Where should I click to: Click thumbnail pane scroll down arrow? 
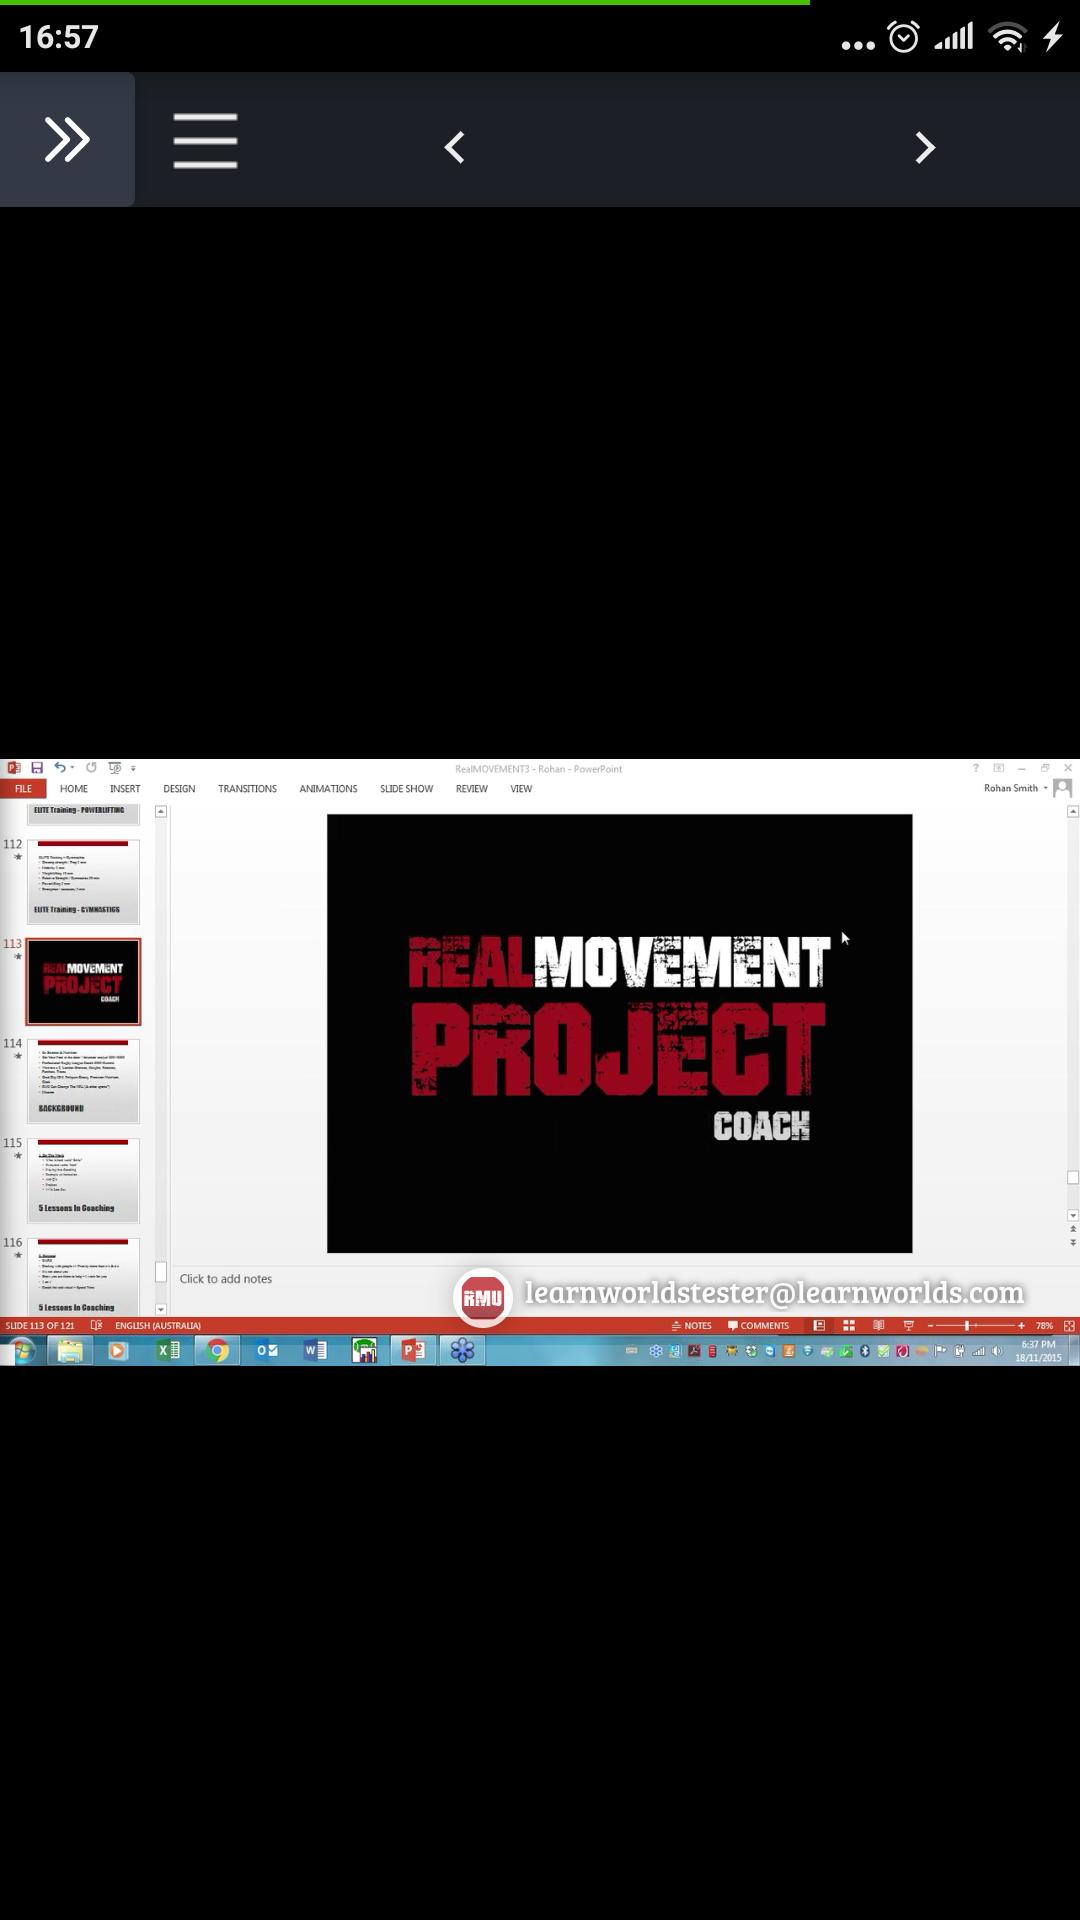coord(161,1310)
